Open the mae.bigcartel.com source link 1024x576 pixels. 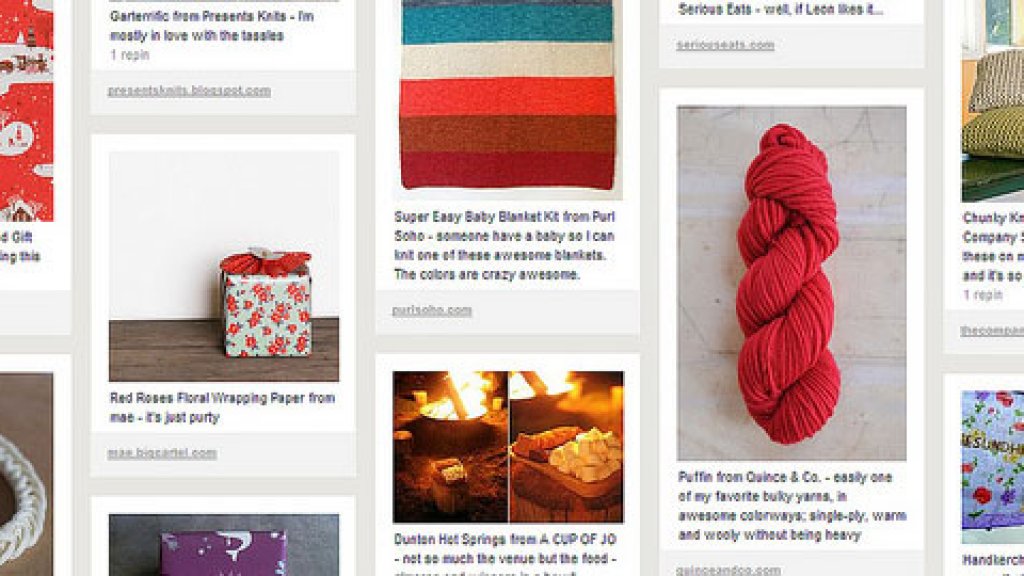(162, 453)
